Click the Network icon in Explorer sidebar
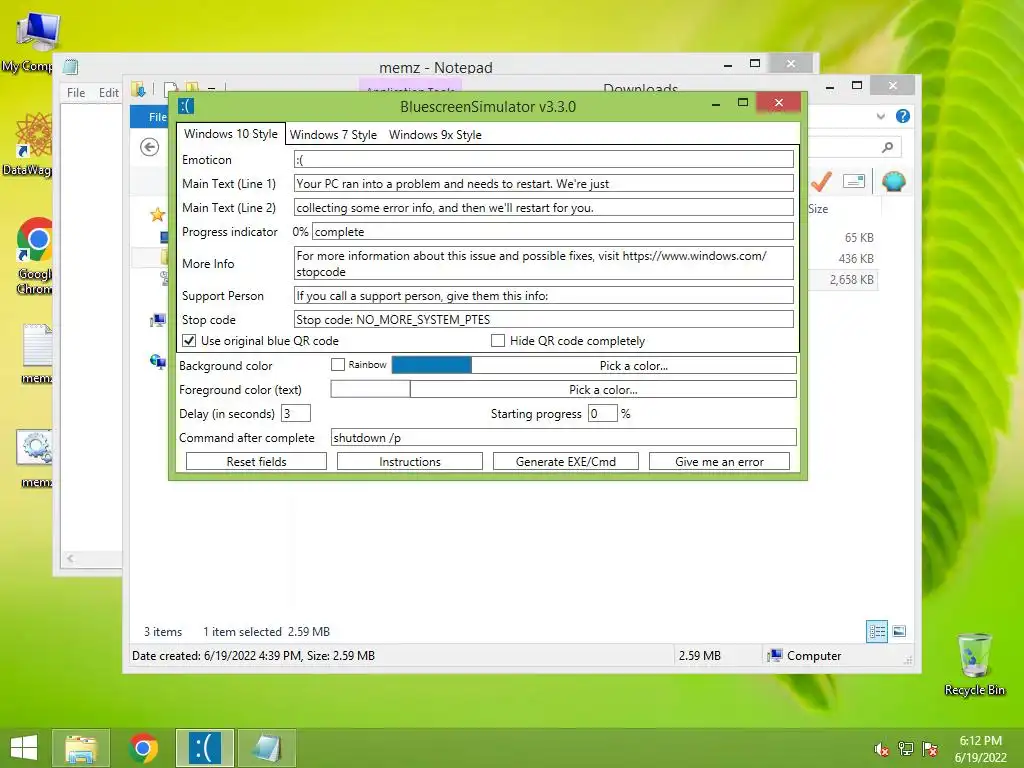 (158, 361)
